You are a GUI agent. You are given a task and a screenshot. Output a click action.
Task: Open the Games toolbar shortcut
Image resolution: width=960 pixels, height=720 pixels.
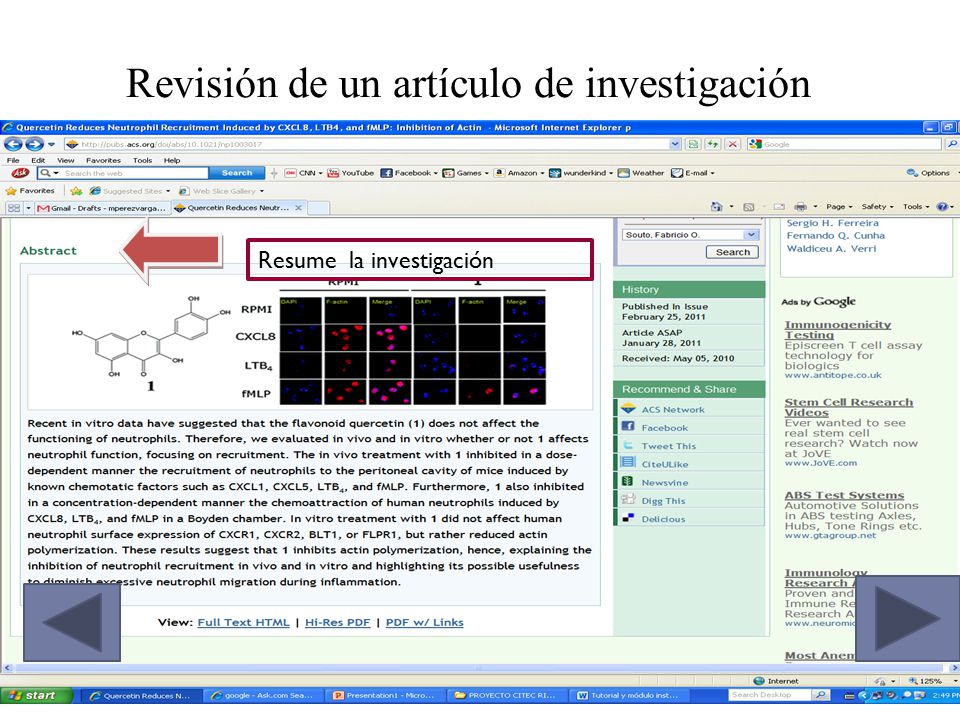pyautogui.click(x=465, y=173)
